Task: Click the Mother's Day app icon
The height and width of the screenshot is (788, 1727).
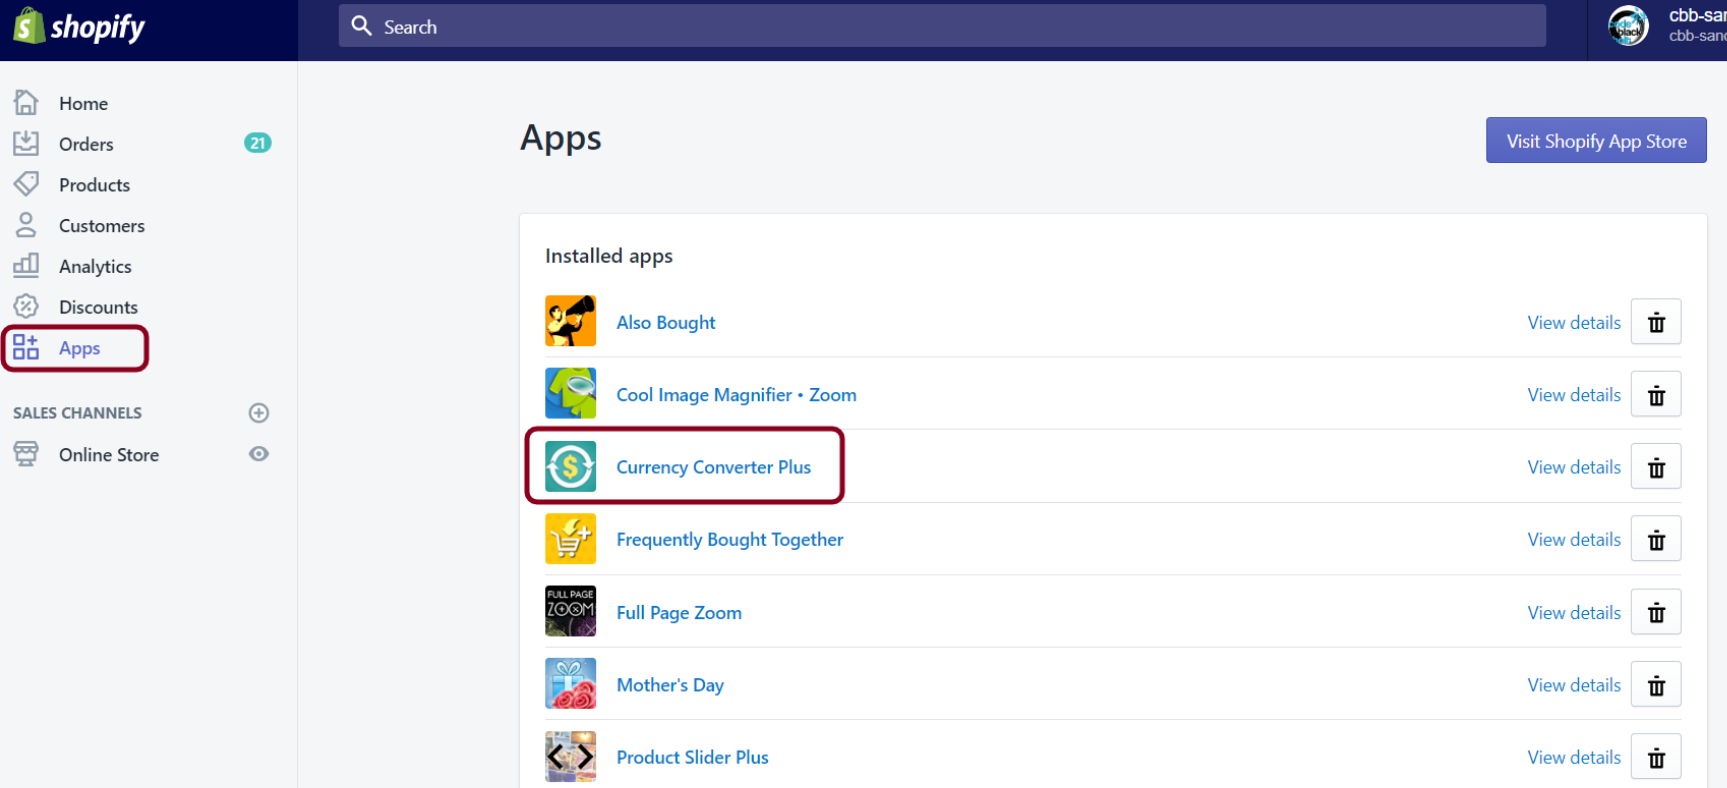Action: (570, 683)
